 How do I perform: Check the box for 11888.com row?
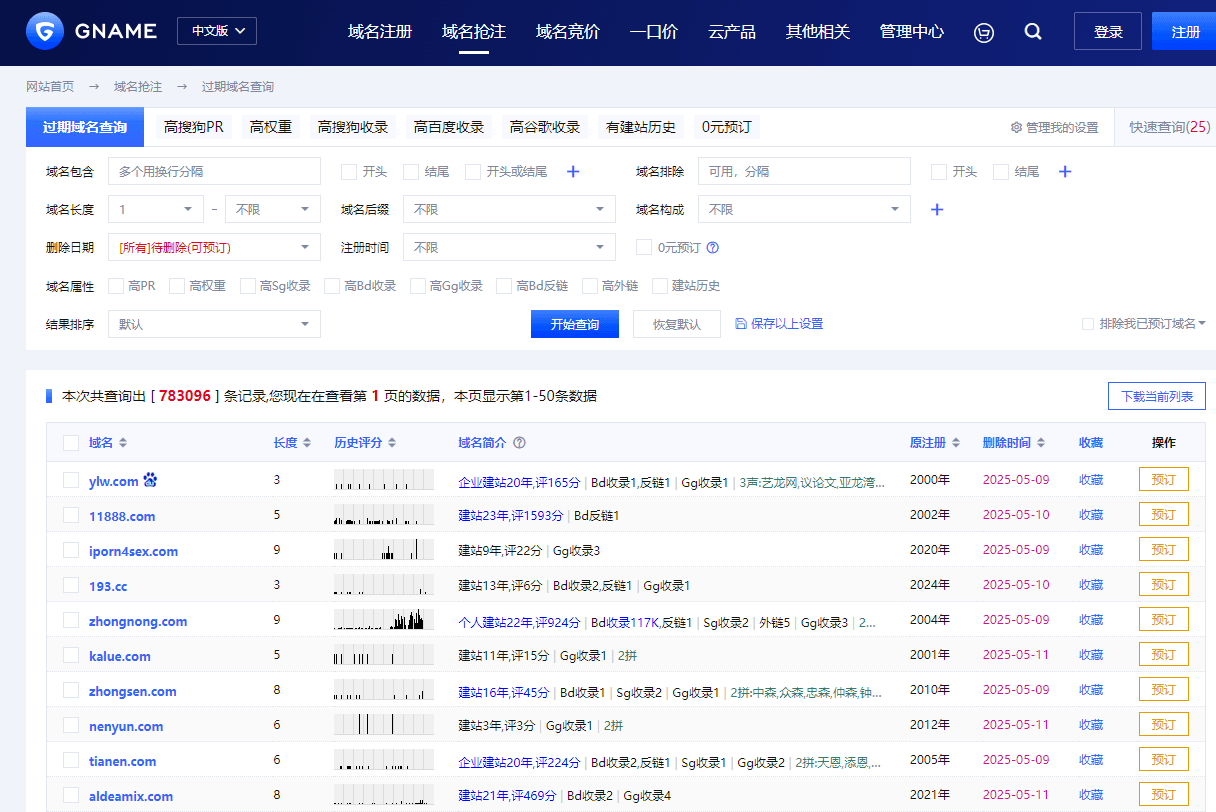coord(71,515)
